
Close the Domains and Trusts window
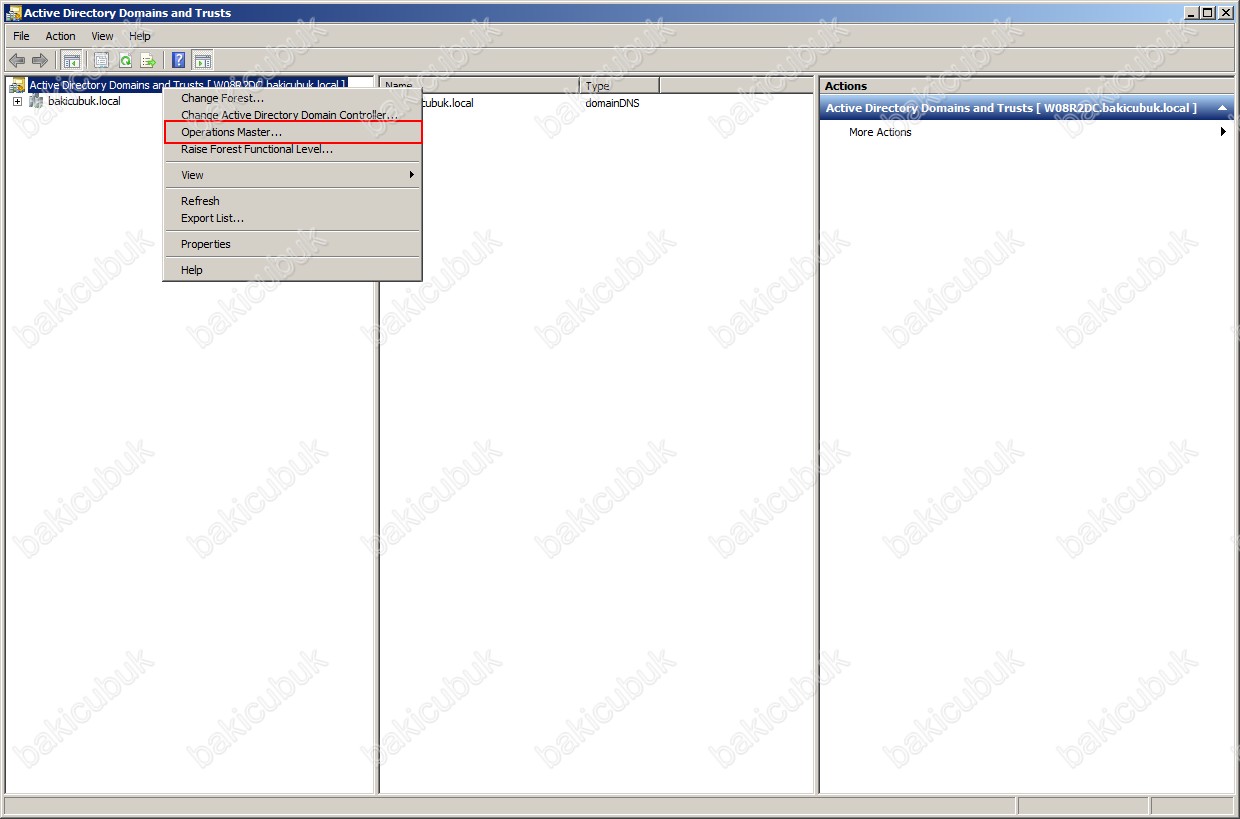[1226, 12]
